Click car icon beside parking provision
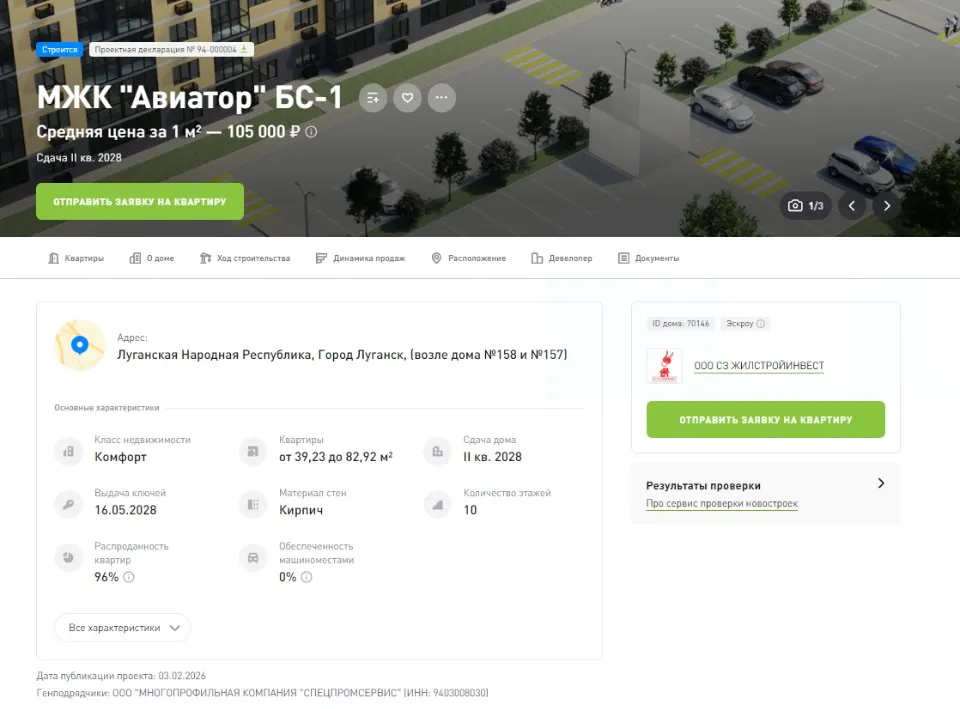This screenshot has height=709, width=960. (x=253, y=558)
